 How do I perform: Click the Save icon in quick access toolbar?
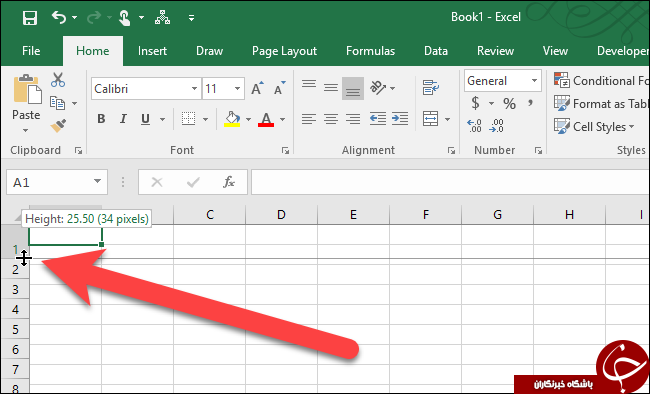pyautogui.click(x=30, y=18)
